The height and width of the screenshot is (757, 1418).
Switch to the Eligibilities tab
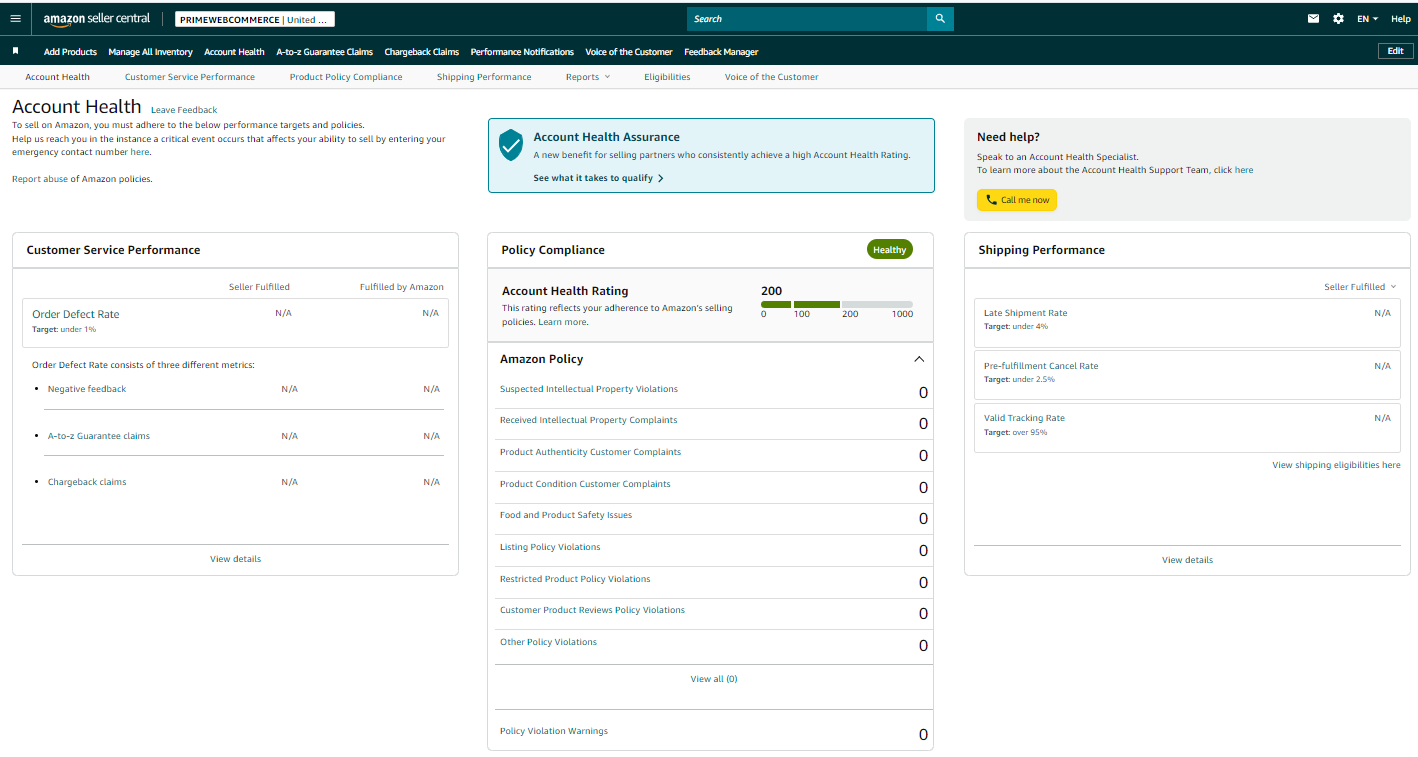click(x=667, y=77)
